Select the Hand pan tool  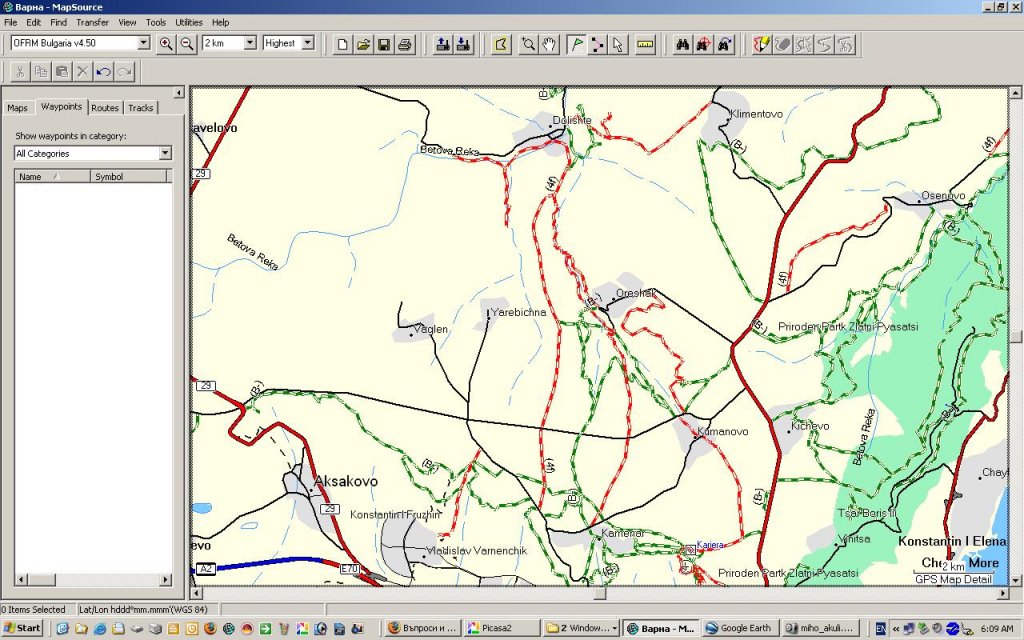click(549, 44)
